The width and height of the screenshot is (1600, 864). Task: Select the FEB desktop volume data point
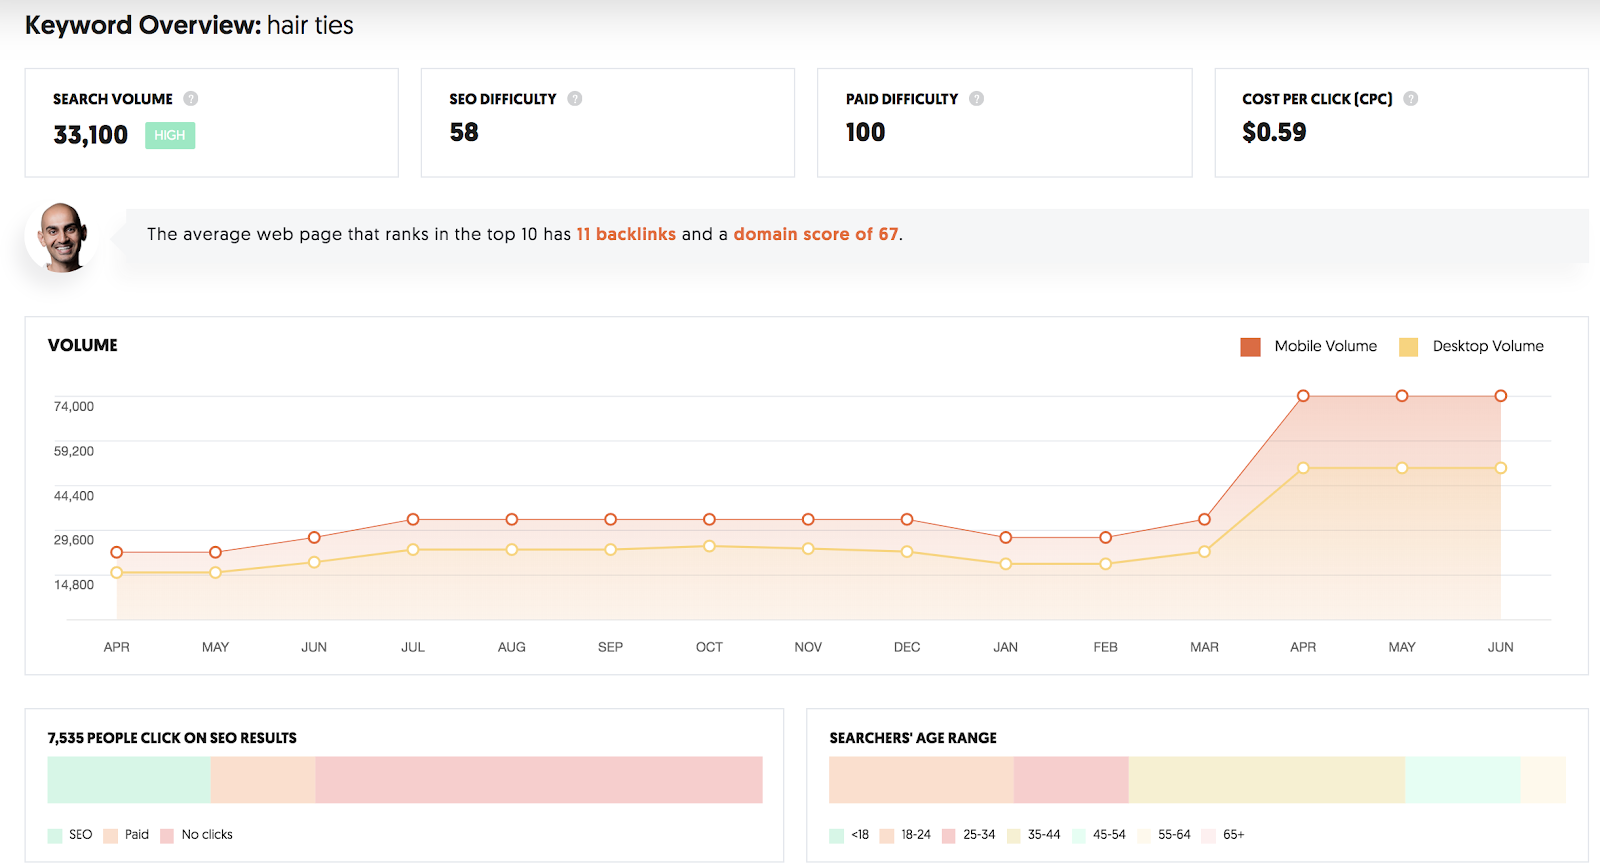point(1105,564)
